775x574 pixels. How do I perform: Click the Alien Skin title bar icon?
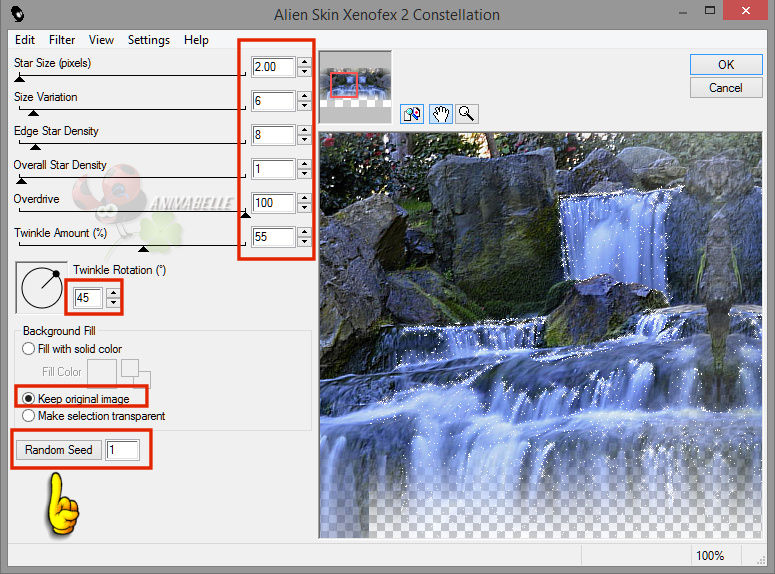(x=17, y=14)
